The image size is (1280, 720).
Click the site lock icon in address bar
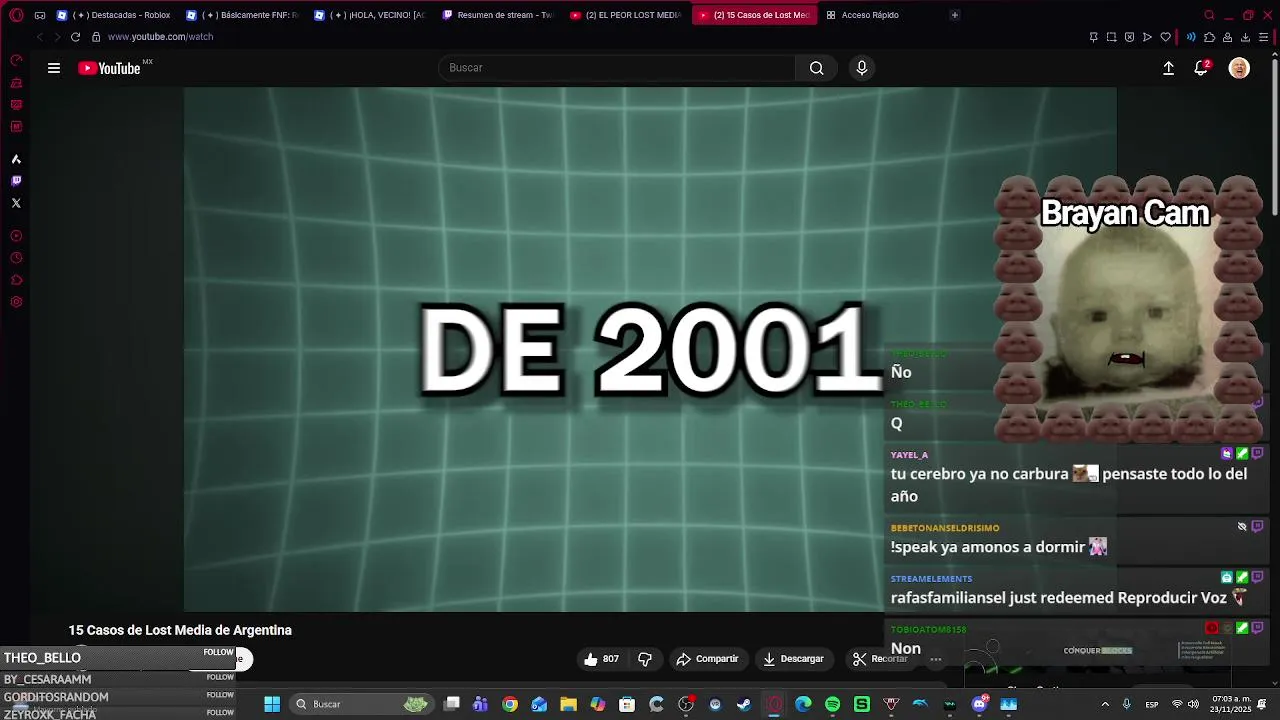pyautogui.click(x=96, y=37)
